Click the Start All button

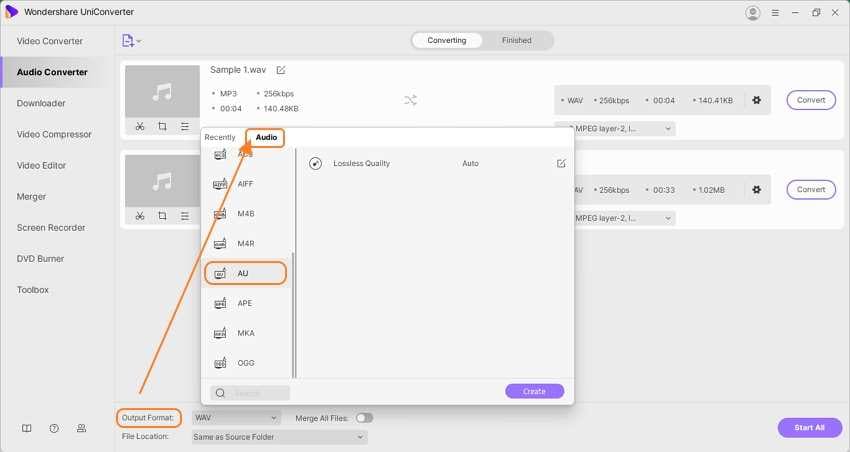[x=809, y=427]
